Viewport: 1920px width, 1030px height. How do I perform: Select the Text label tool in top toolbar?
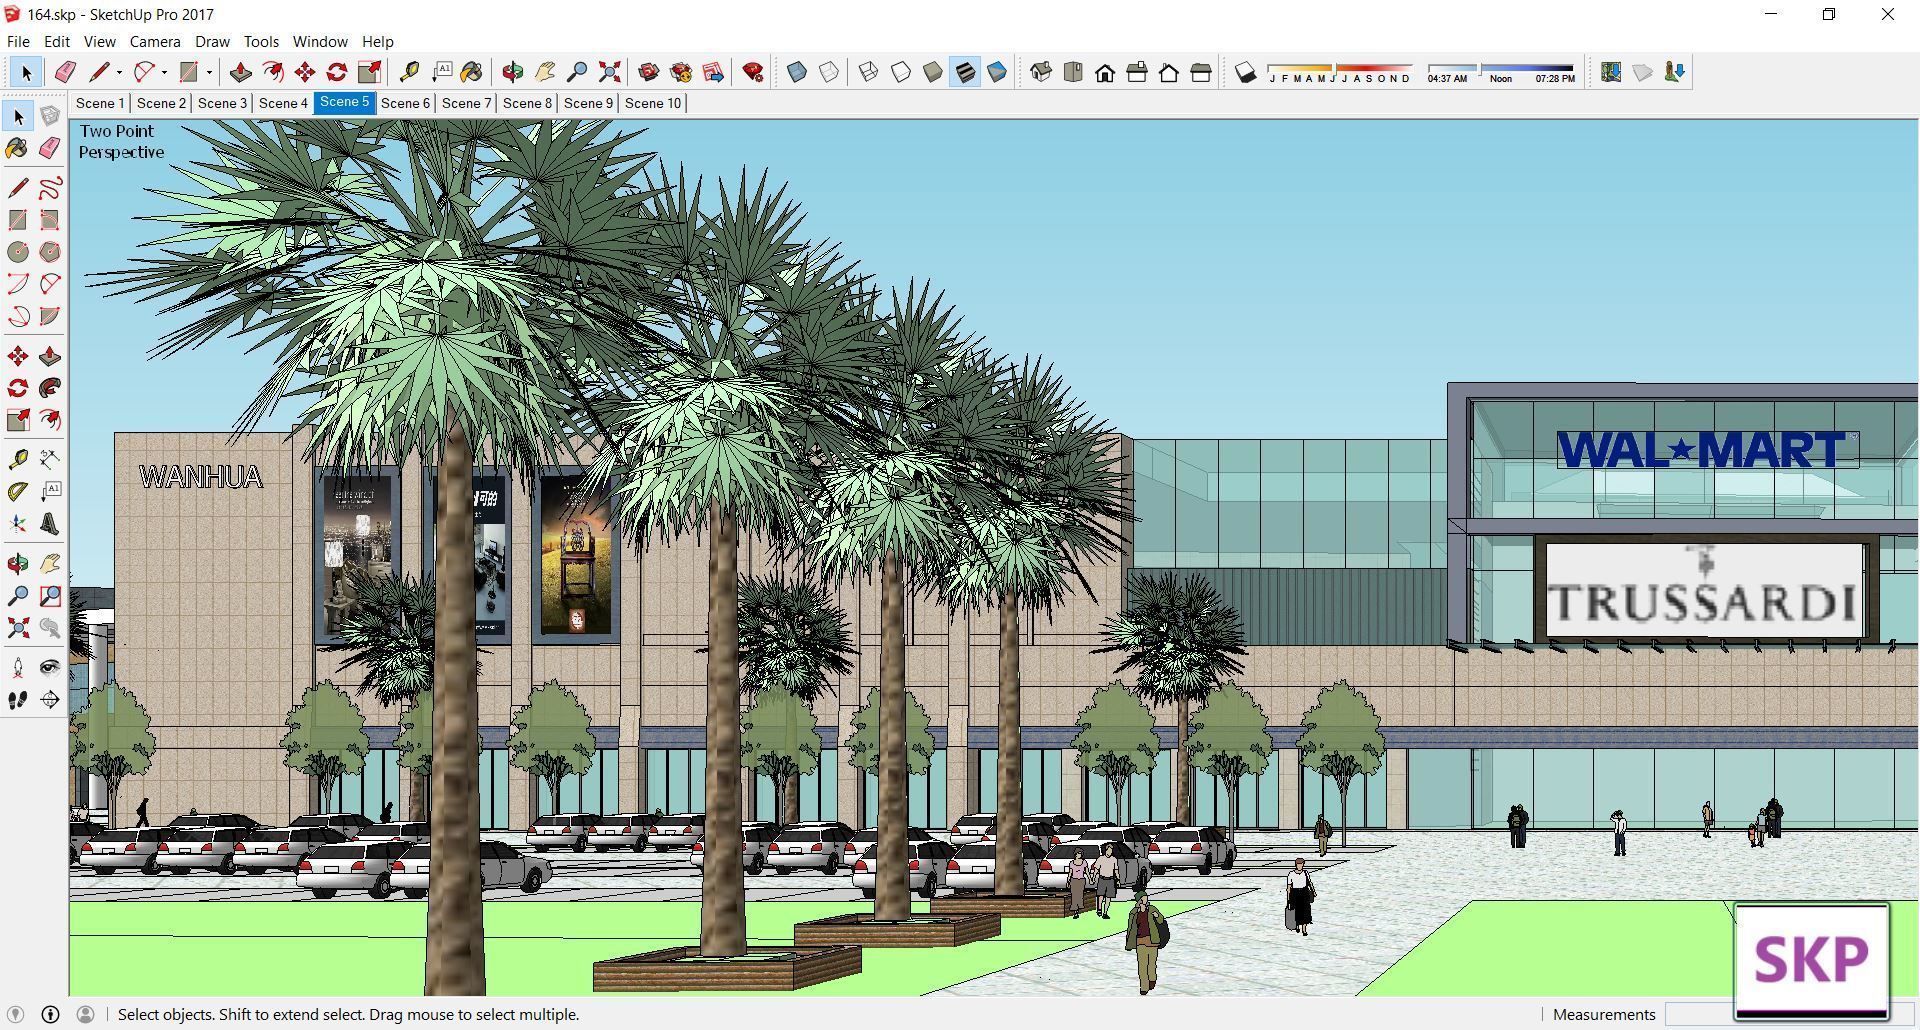tap(441, 72)
